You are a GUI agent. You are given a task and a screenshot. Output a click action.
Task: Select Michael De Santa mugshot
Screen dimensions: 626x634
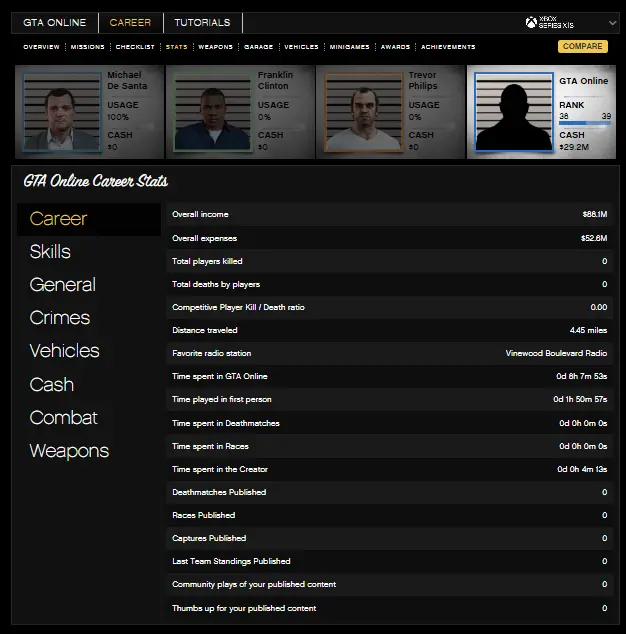(62, 112)
